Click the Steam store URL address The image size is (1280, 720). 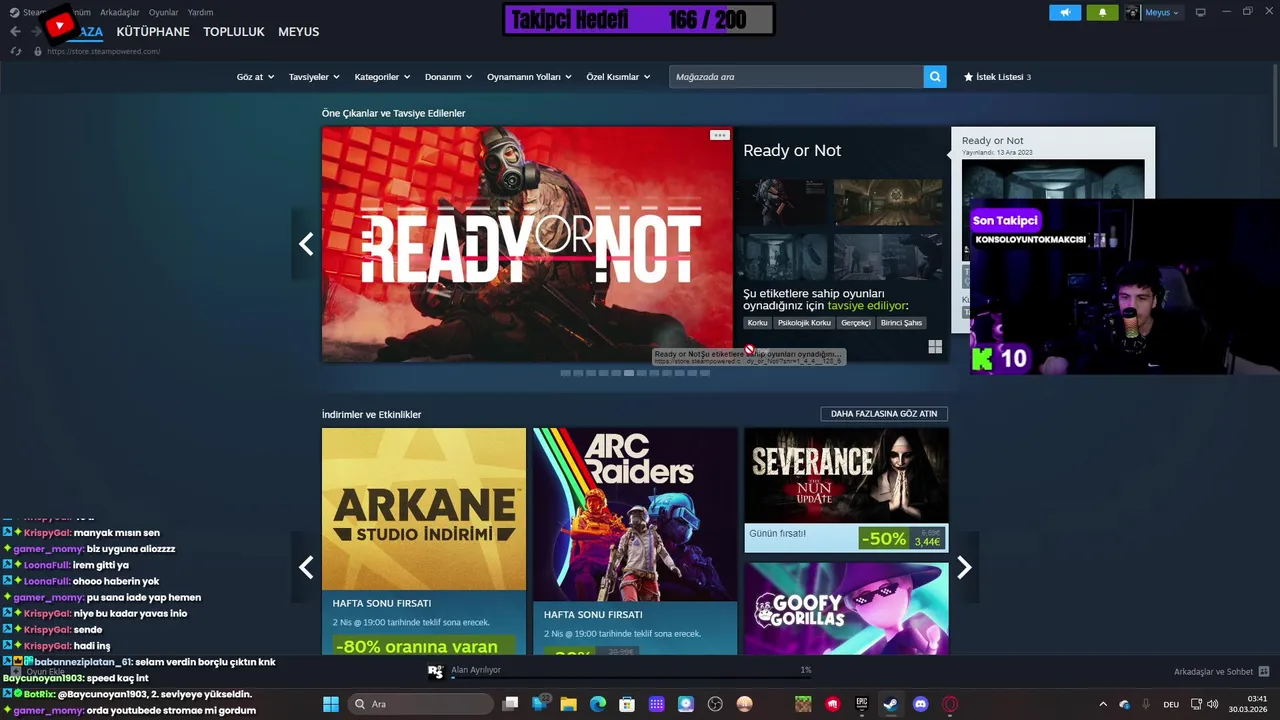click(x=103, y=51)
